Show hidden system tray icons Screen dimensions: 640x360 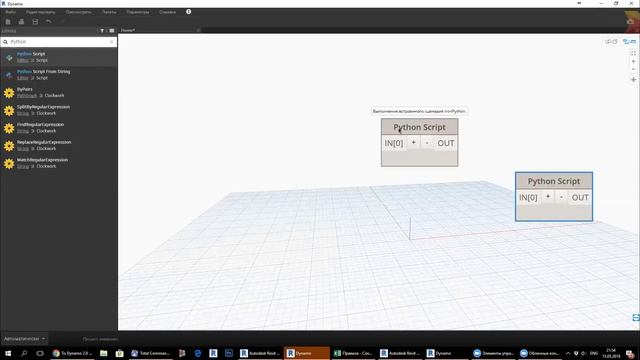[568, 353]
